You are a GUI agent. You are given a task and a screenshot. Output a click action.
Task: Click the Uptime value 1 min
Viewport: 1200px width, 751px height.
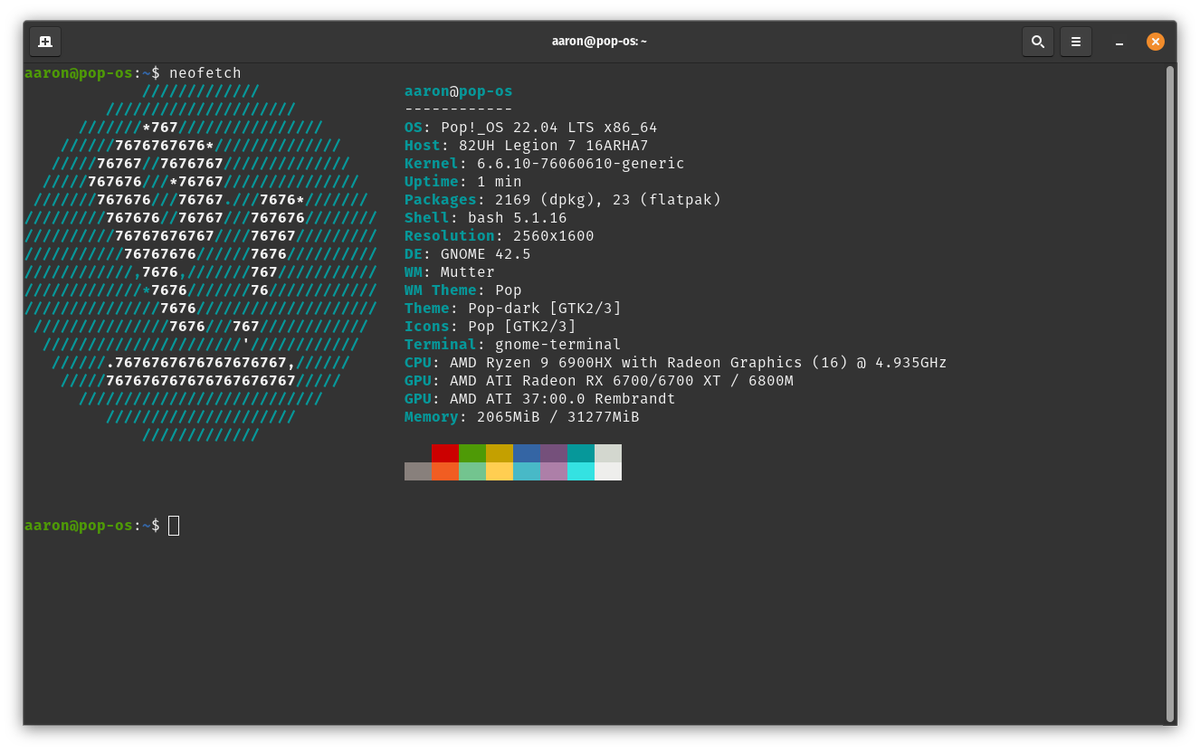coord(499,182)
